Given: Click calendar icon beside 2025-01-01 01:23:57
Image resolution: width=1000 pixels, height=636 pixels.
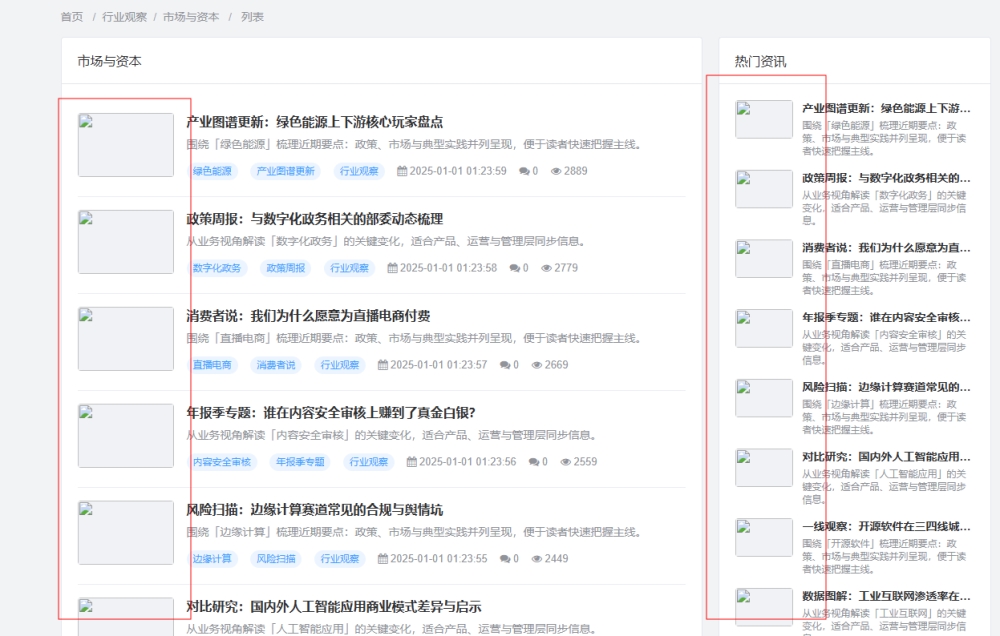Looking at the screenshot, I should (383, 365).
